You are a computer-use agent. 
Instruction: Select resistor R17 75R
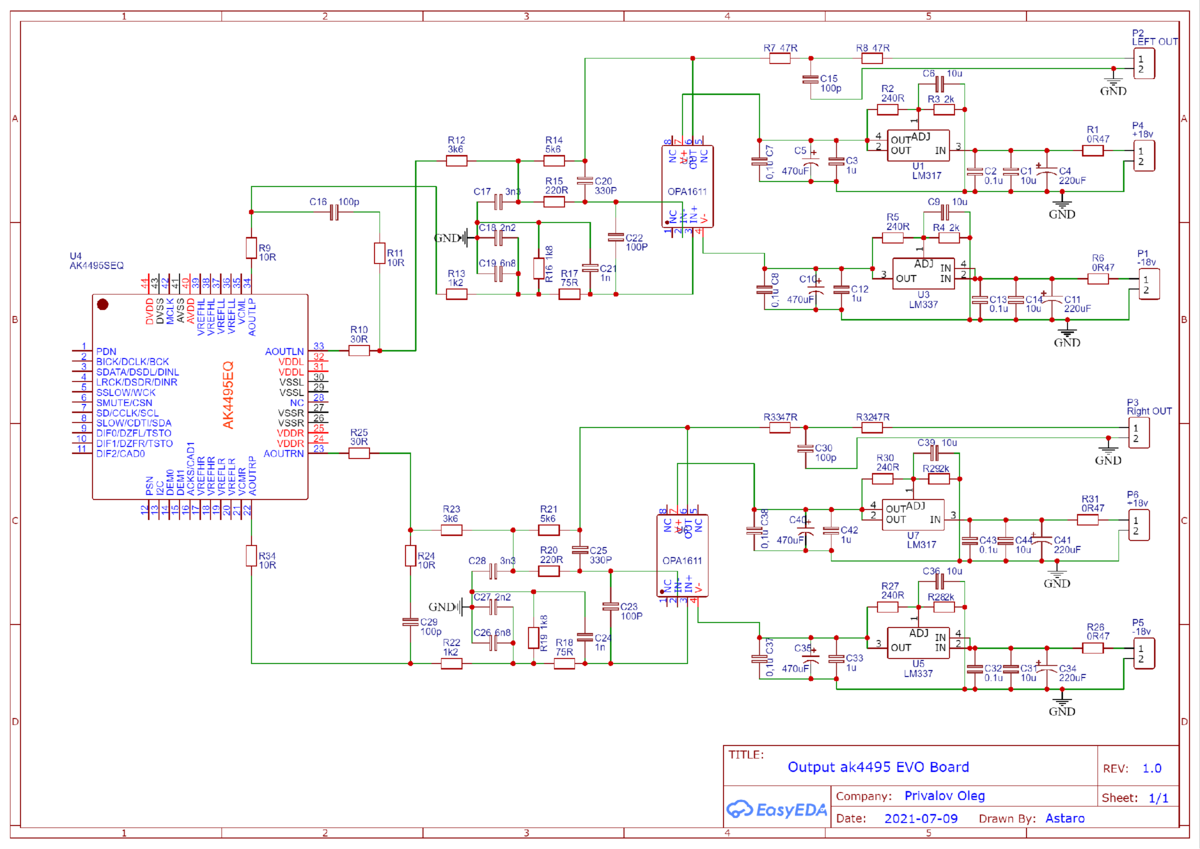(570, 294)
